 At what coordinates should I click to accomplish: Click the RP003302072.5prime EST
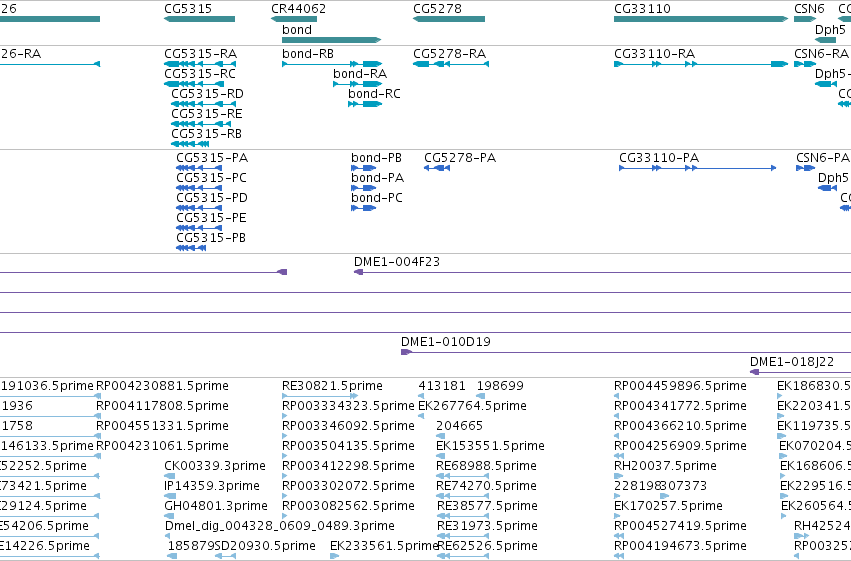tap(348, 486)
